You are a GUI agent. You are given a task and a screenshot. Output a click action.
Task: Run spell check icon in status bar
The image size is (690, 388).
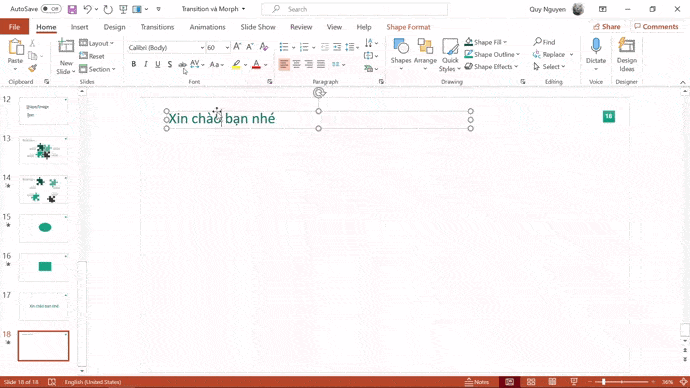pyautogui.click(x=52, y=382)
